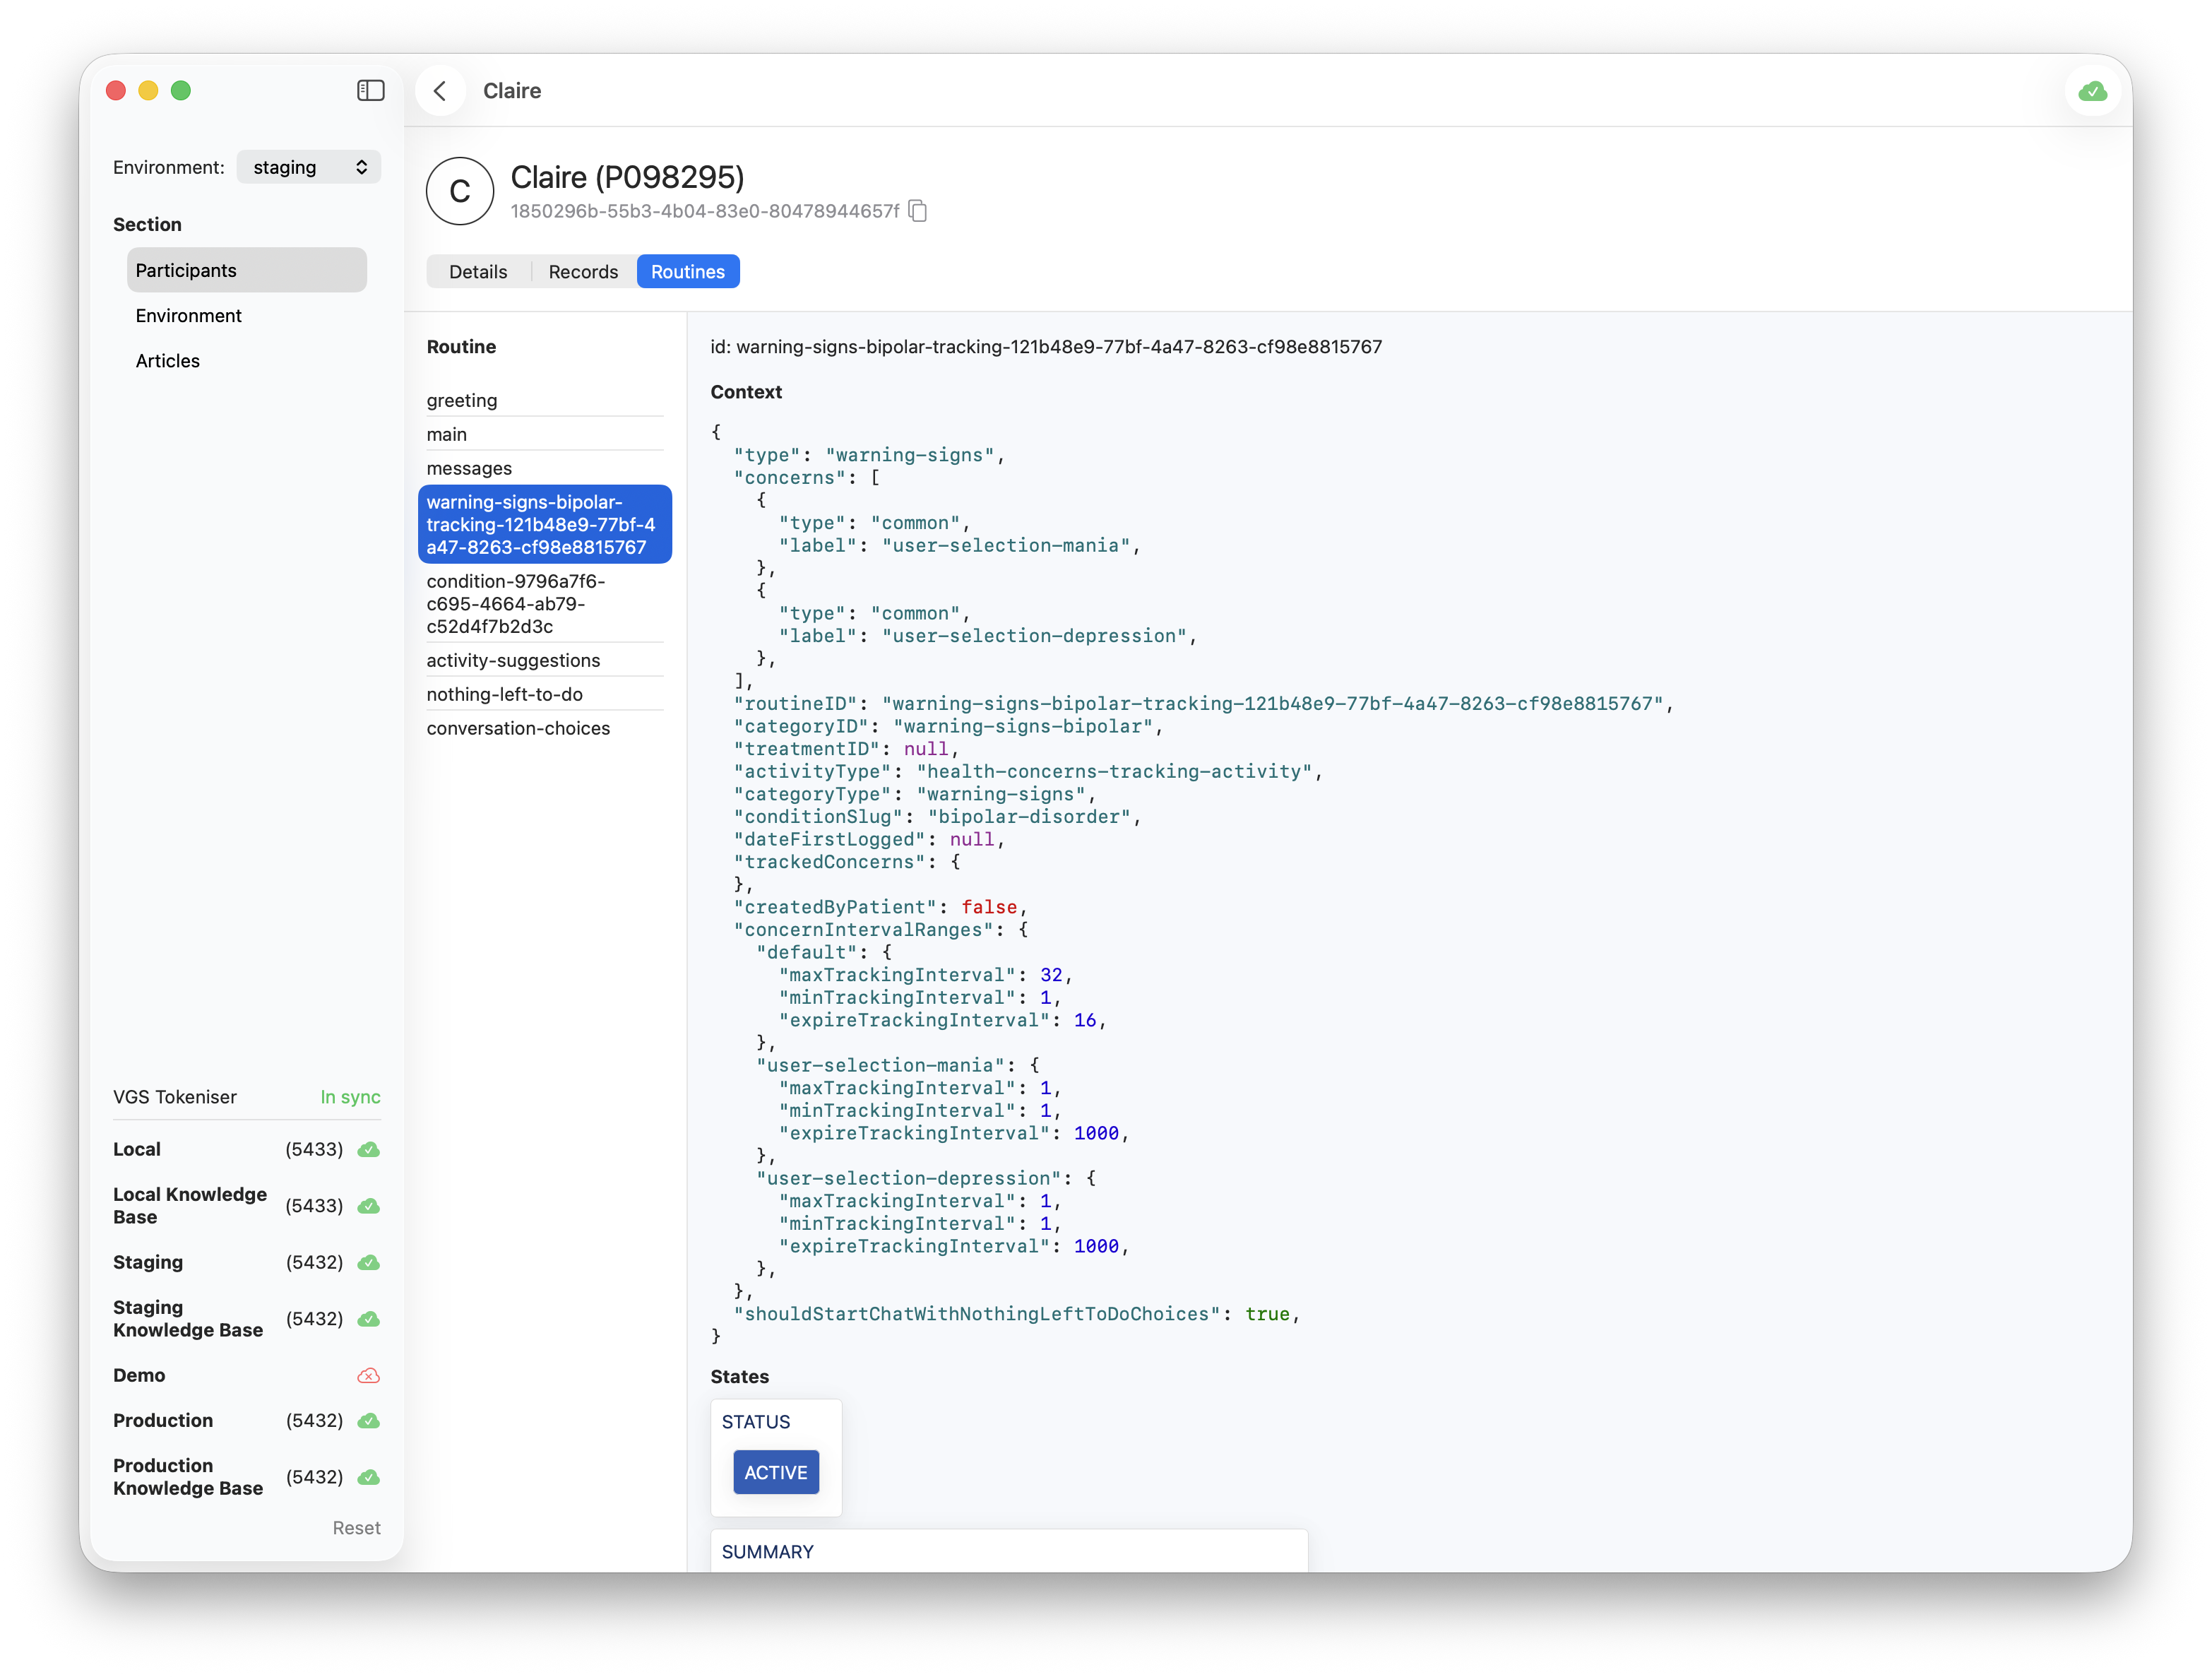
Task: Click Production connection green cloud icon
Action: [368, 1421]
